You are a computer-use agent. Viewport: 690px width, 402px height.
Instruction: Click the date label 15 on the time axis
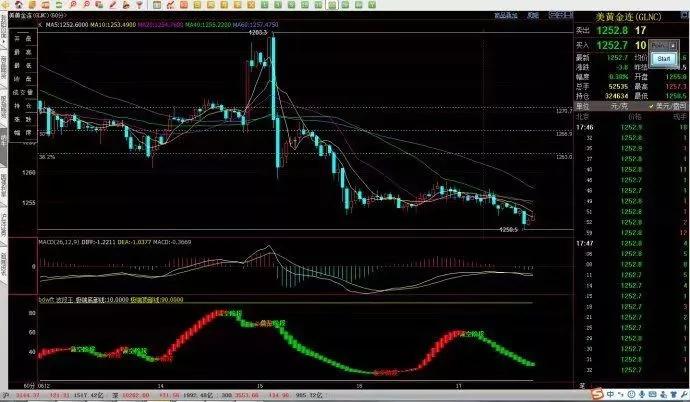pyautogui.click(x=260, y=386)
